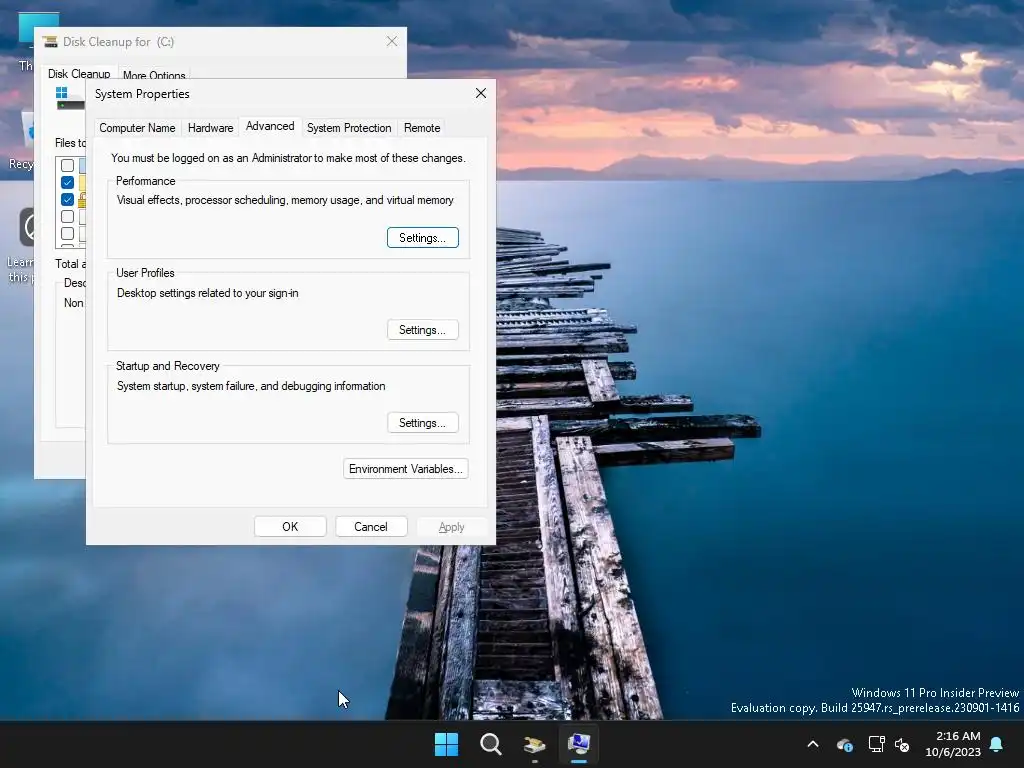Cancel the System Properties dialog
The width and height of the screenshot is (1024, 768).
371,526
